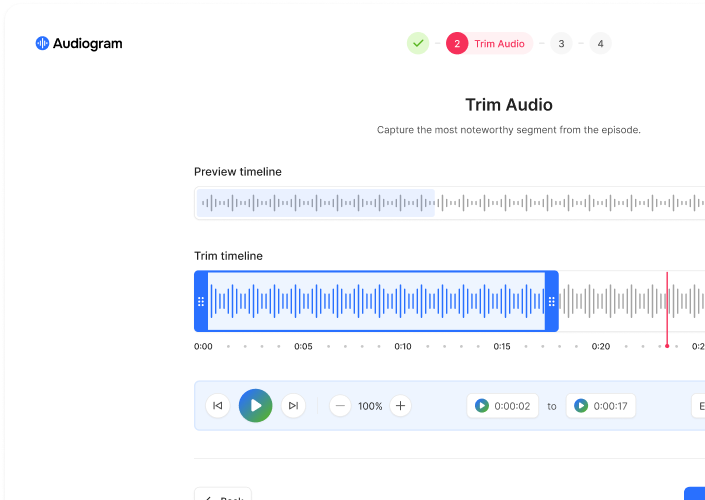Image resolution: width=705 pixels, height=500 pixels.
Task: Click the highlighted preview timeline region
Action: pyautogui.click(x=316, y=204)
